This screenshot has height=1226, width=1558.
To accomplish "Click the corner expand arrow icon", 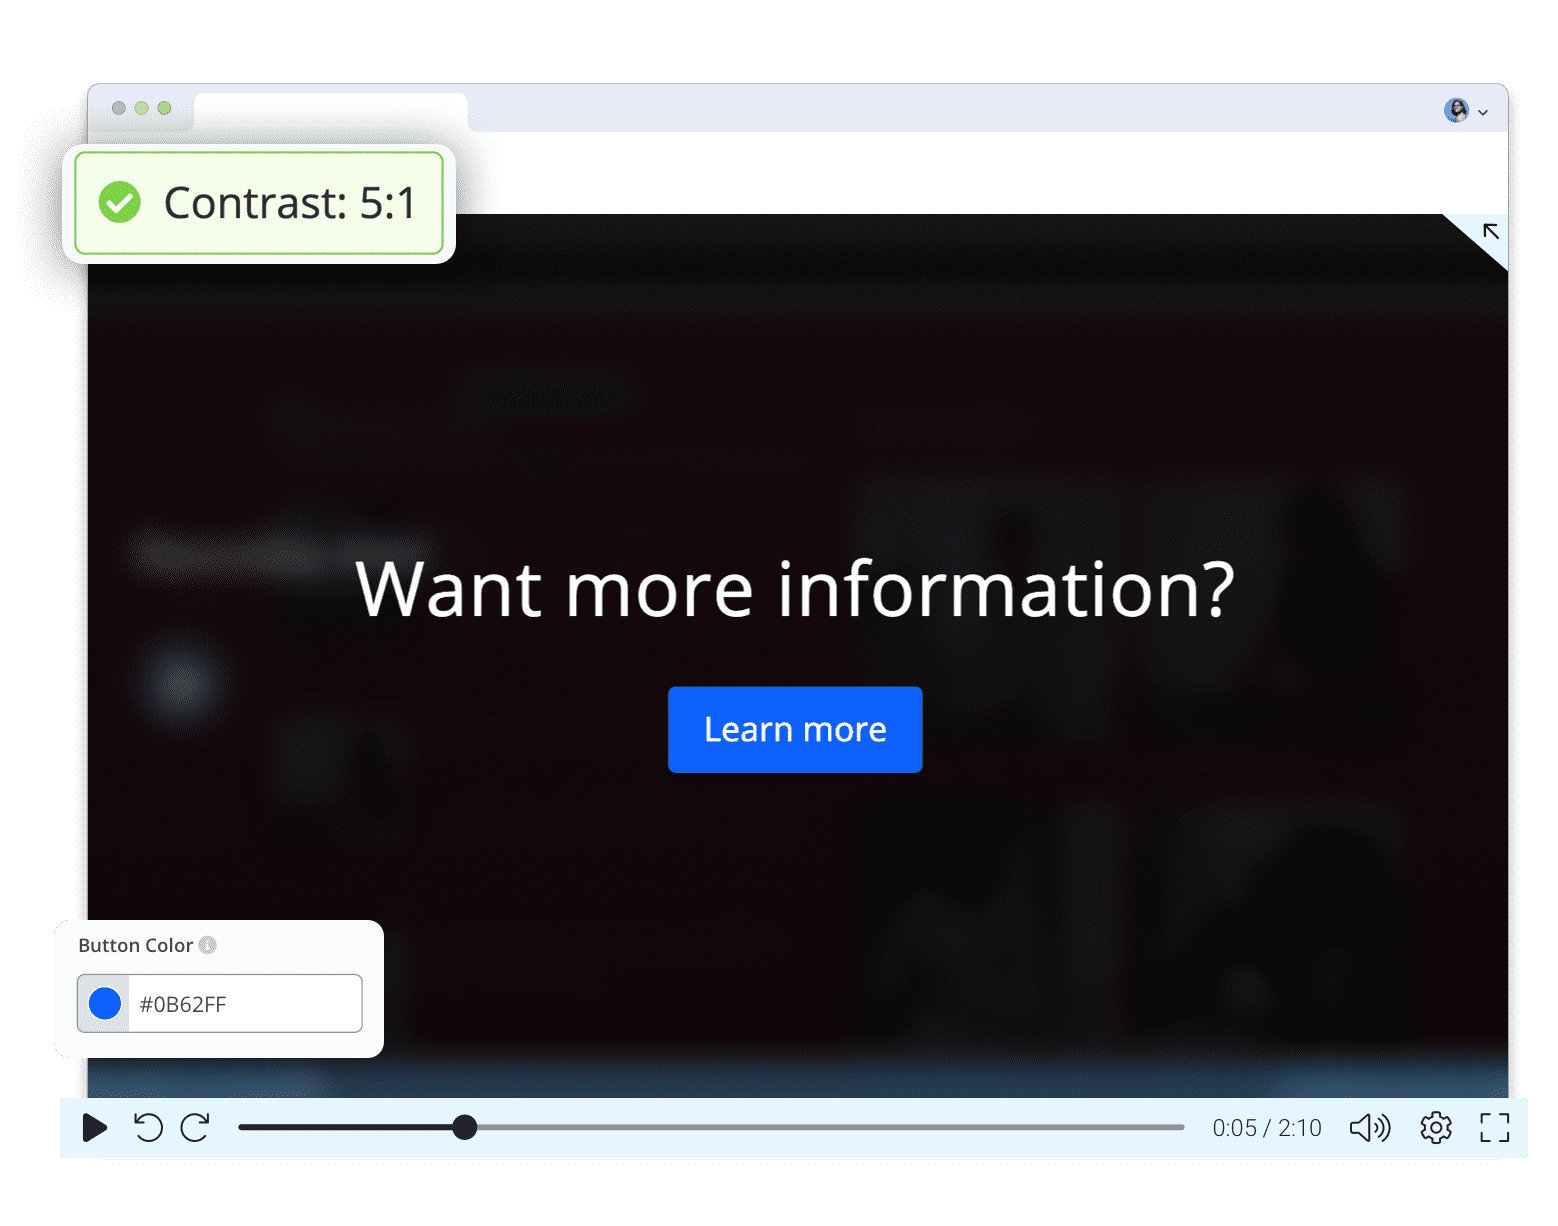I will tap(1490, 232).
